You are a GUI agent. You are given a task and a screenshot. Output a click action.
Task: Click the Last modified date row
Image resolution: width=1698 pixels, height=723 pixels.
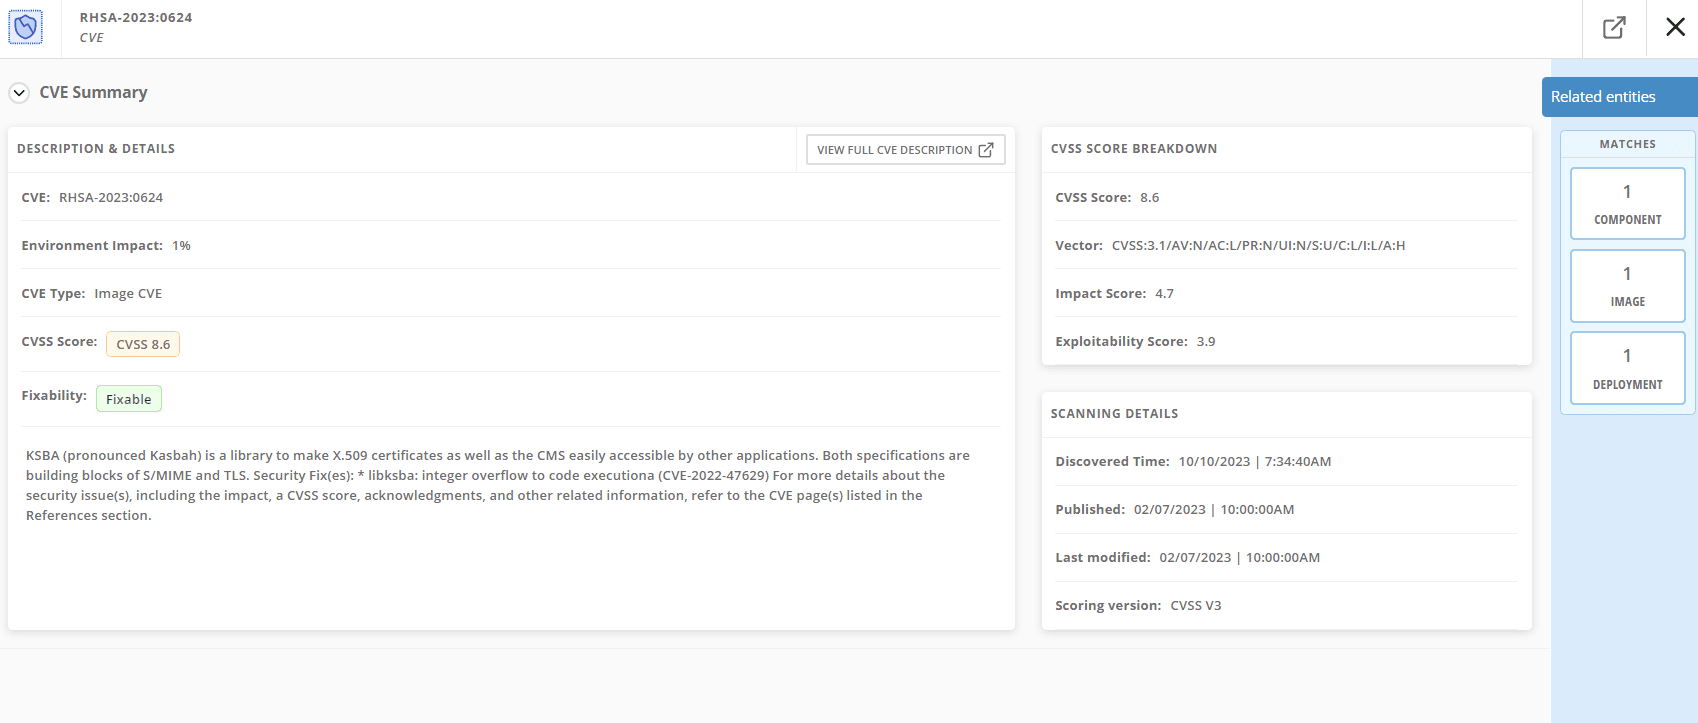(x=1286, y=558)
